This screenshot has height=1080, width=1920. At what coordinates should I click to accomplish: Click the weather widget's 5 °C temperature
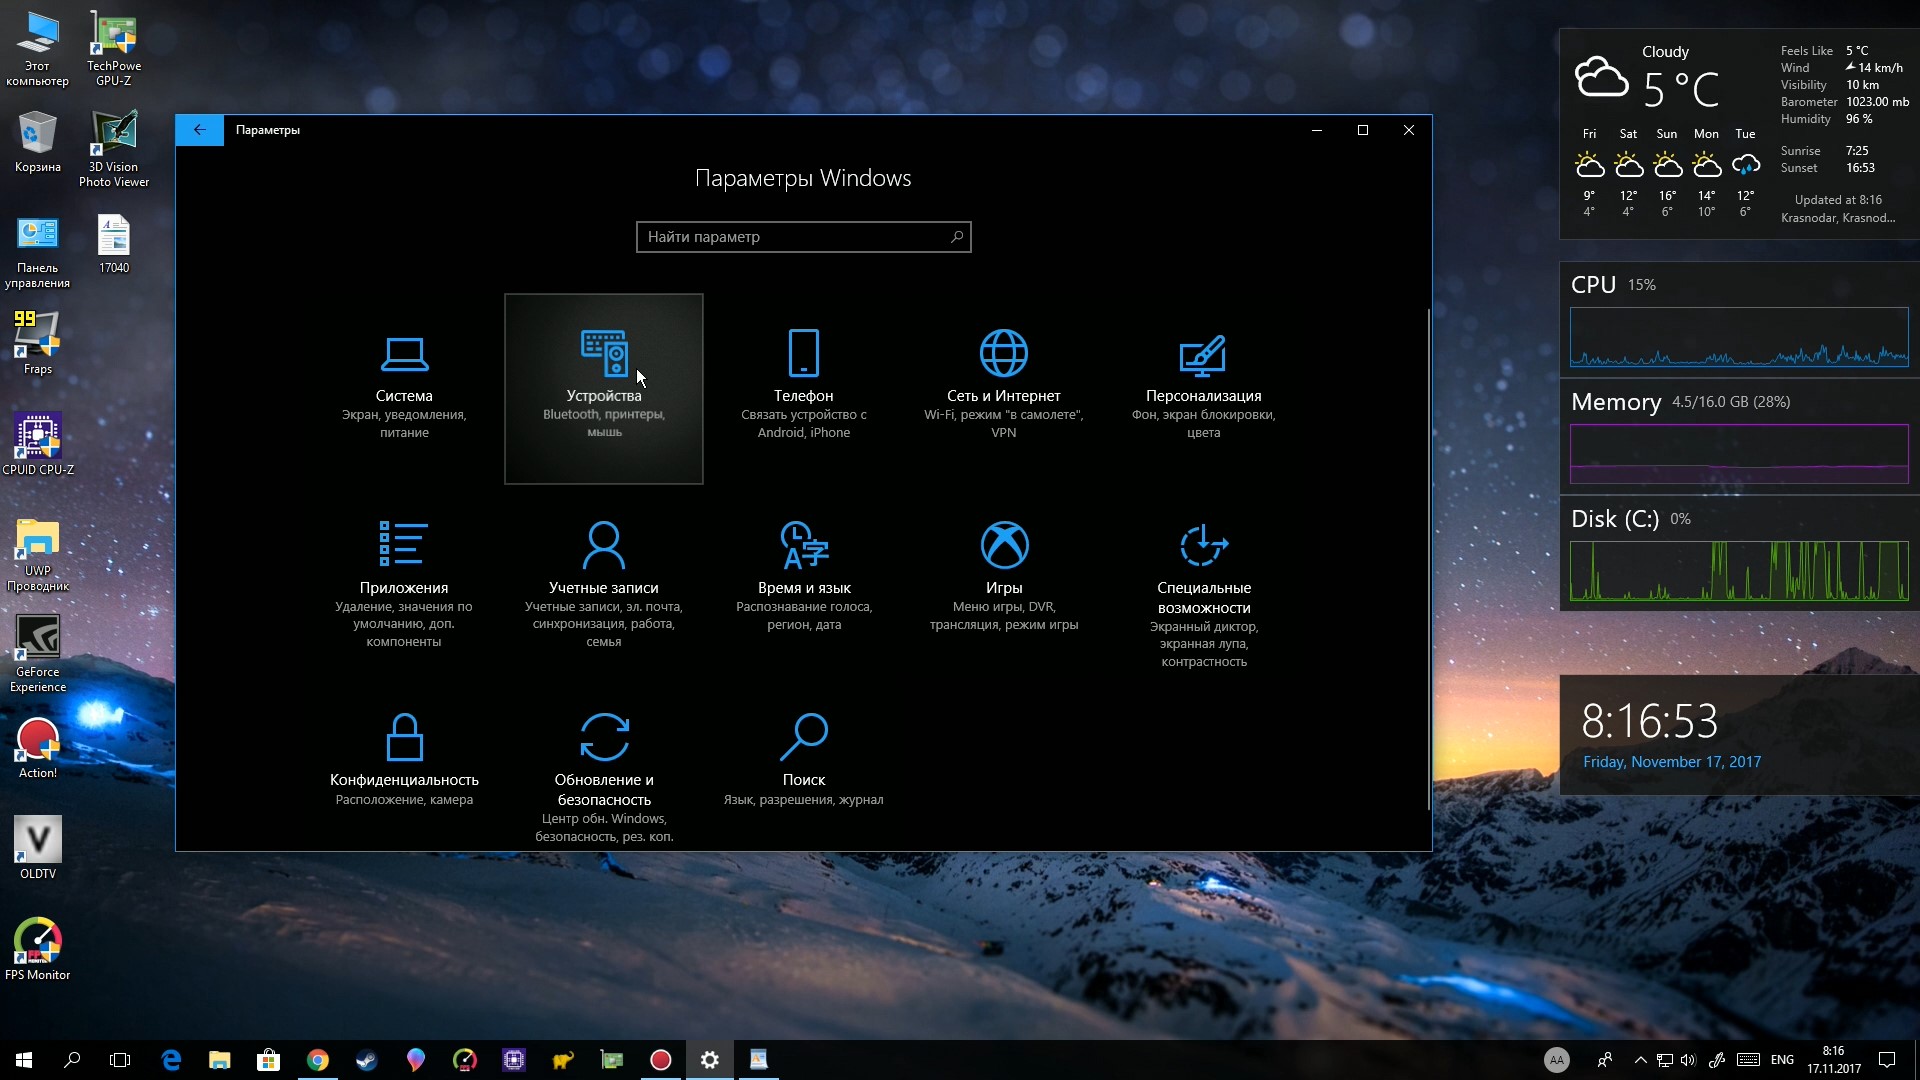point(1681,90)
